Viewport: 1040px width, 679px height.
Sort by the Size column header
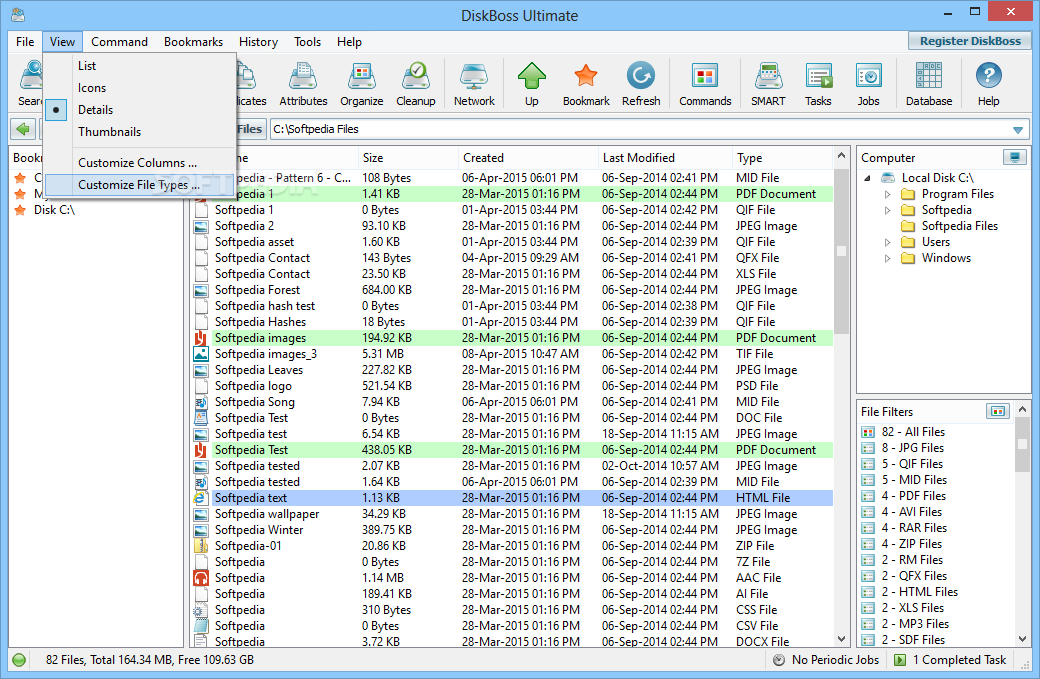tap(407, 158)
